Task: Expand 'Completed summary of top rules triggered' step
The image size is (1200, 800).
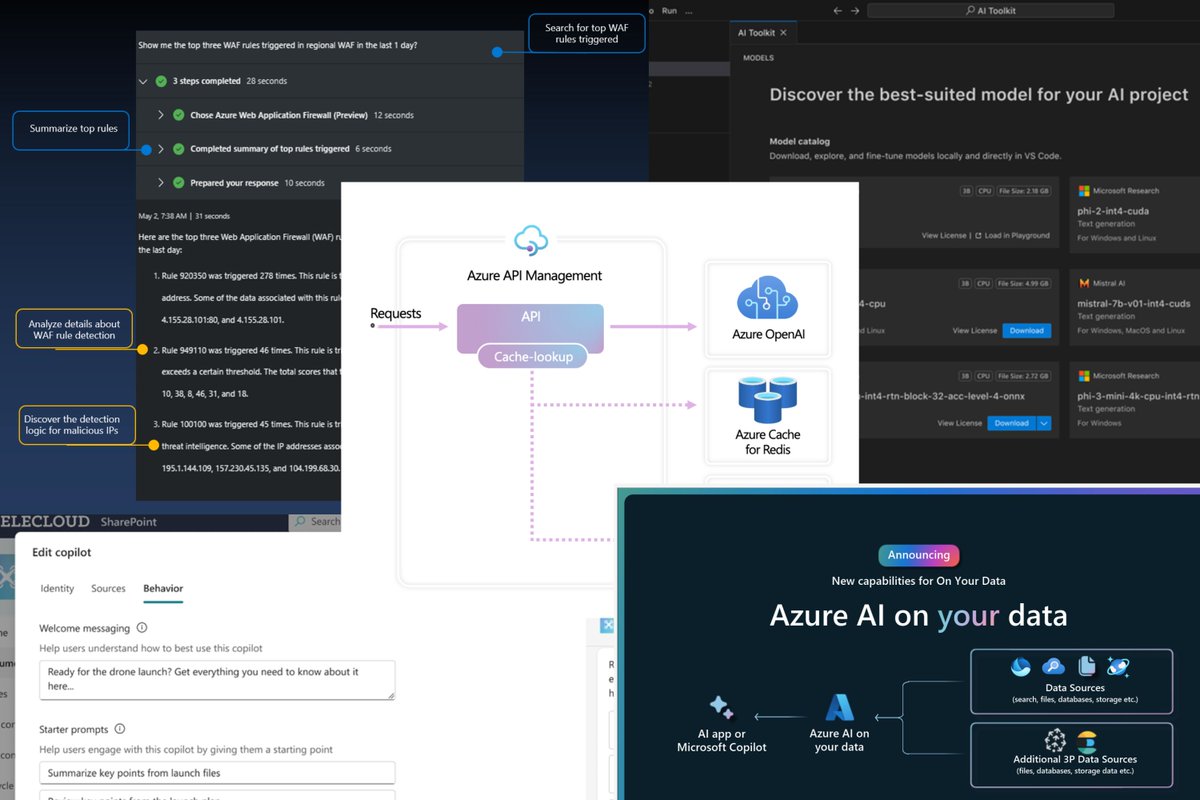Action: (161, 149)
